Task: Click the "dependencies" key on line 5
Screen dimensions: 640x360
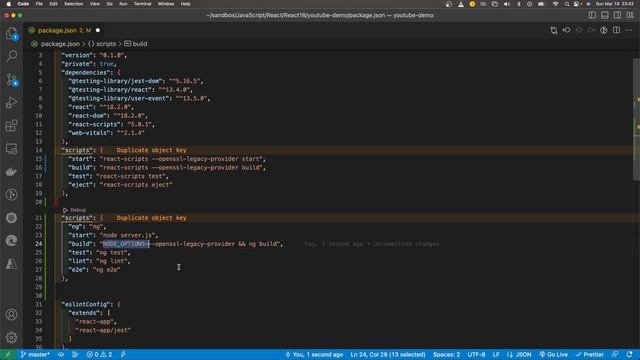Action: (86, 72)
